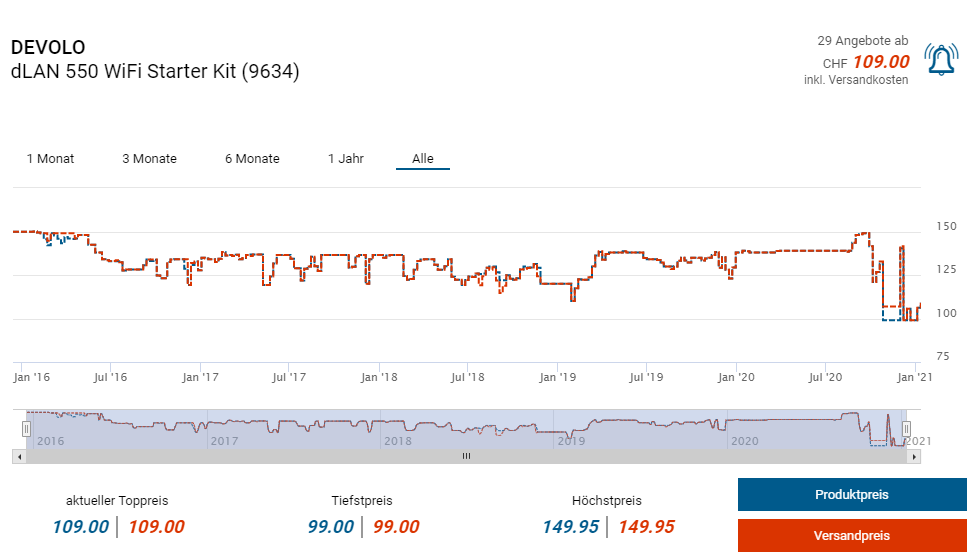Click the 29 Angebote ab text

[x=862, y=41]
